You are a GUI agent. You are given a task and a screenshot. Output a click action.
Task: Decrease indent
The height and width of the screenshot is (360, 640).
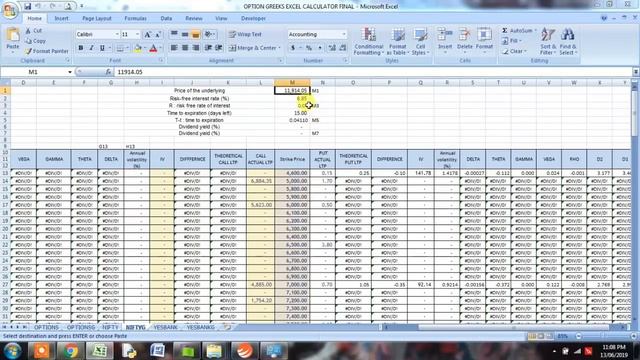208,48
